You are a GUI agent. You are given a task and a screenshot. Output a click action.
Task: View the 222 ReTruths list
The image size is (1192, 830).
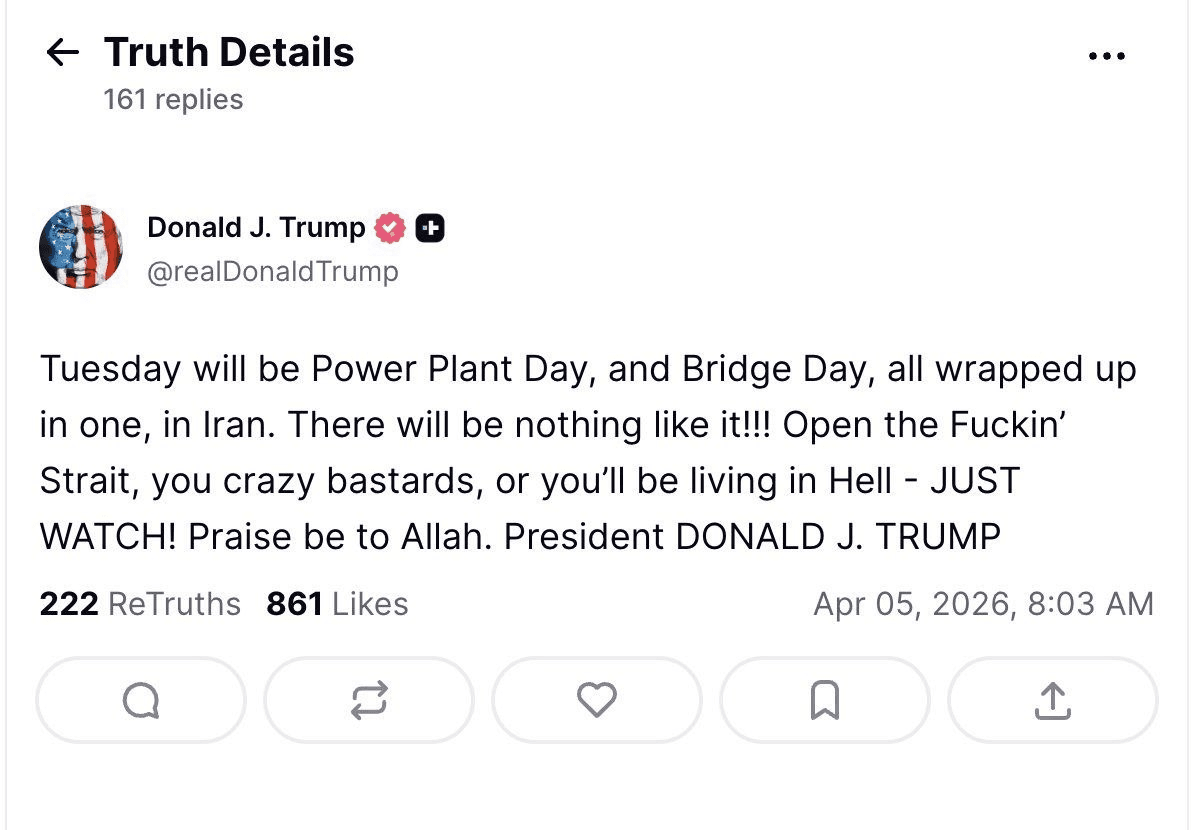140,604
